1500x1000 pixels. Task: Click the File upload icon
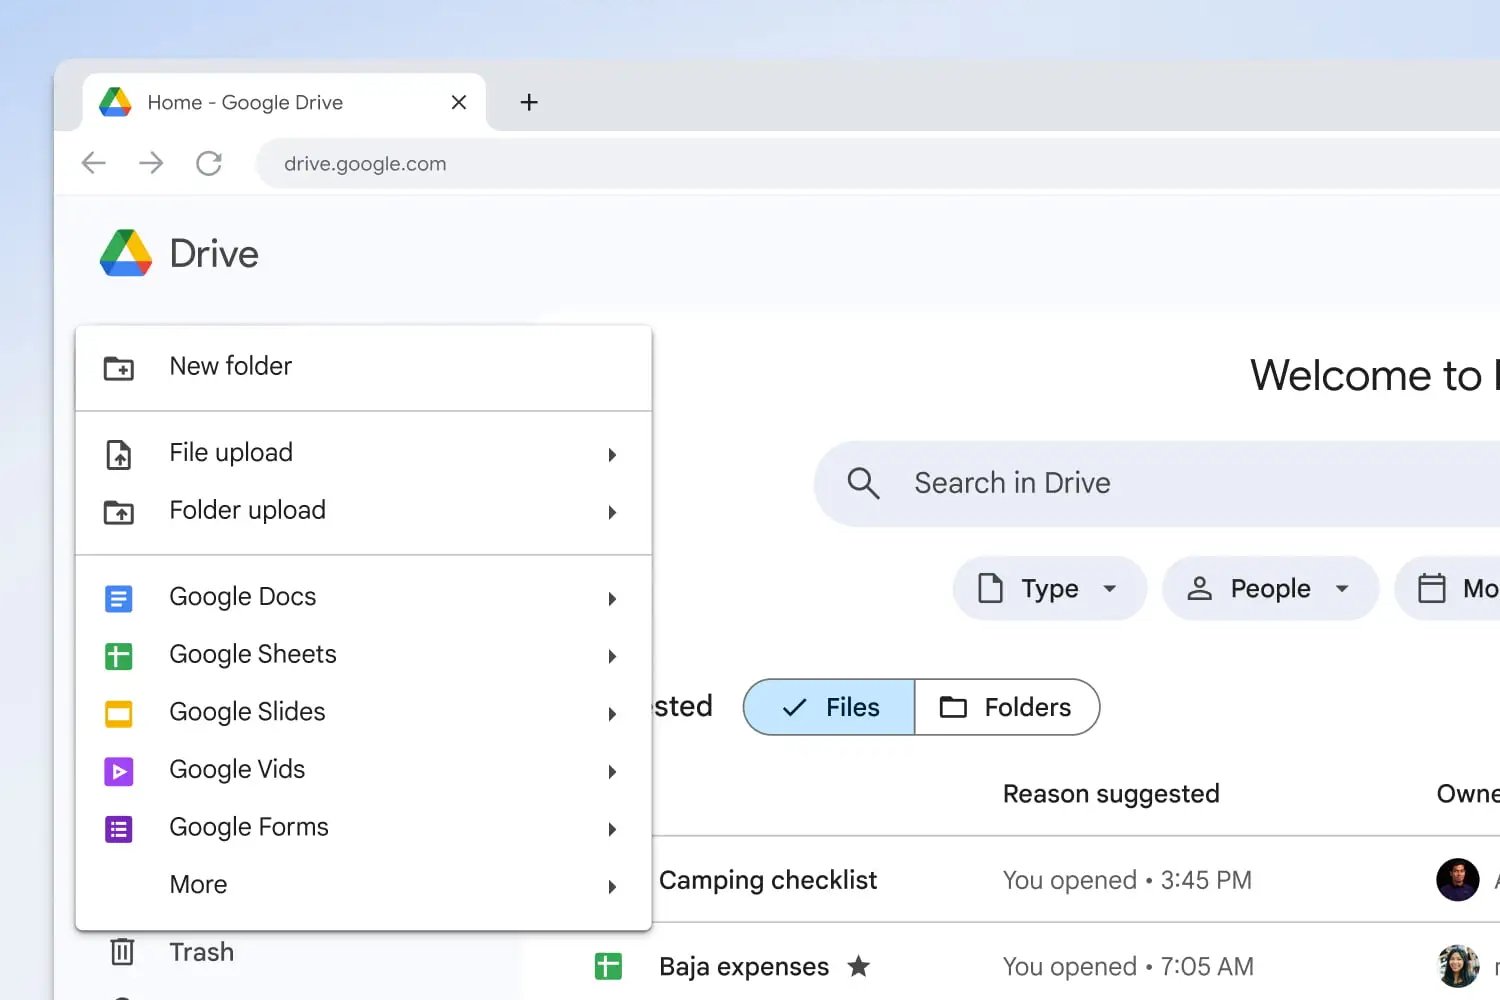[x=119, y=454]
